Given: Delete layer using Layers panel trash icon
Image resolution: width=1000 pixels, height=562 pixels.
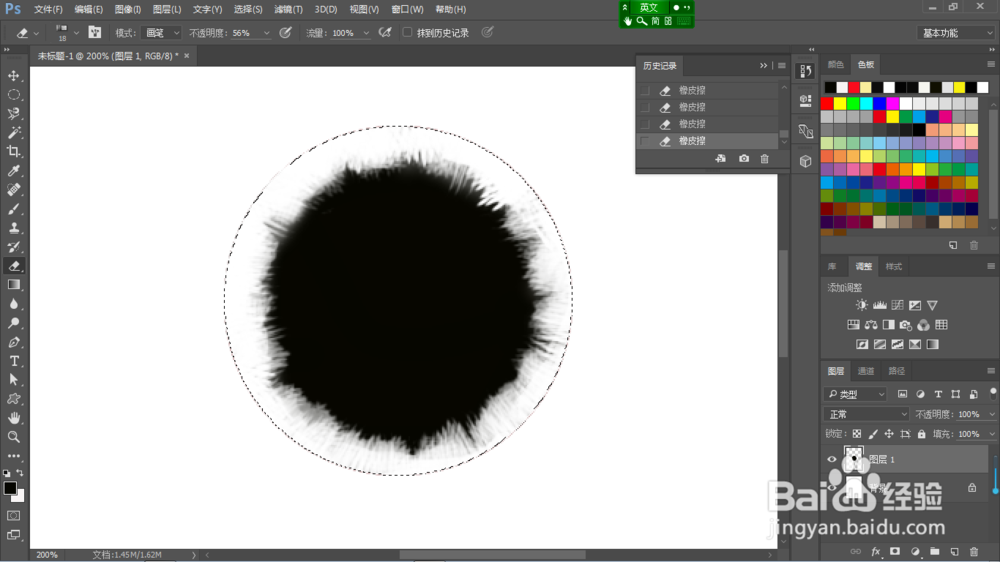Looking at the screenshot, I should pos(973,551).
